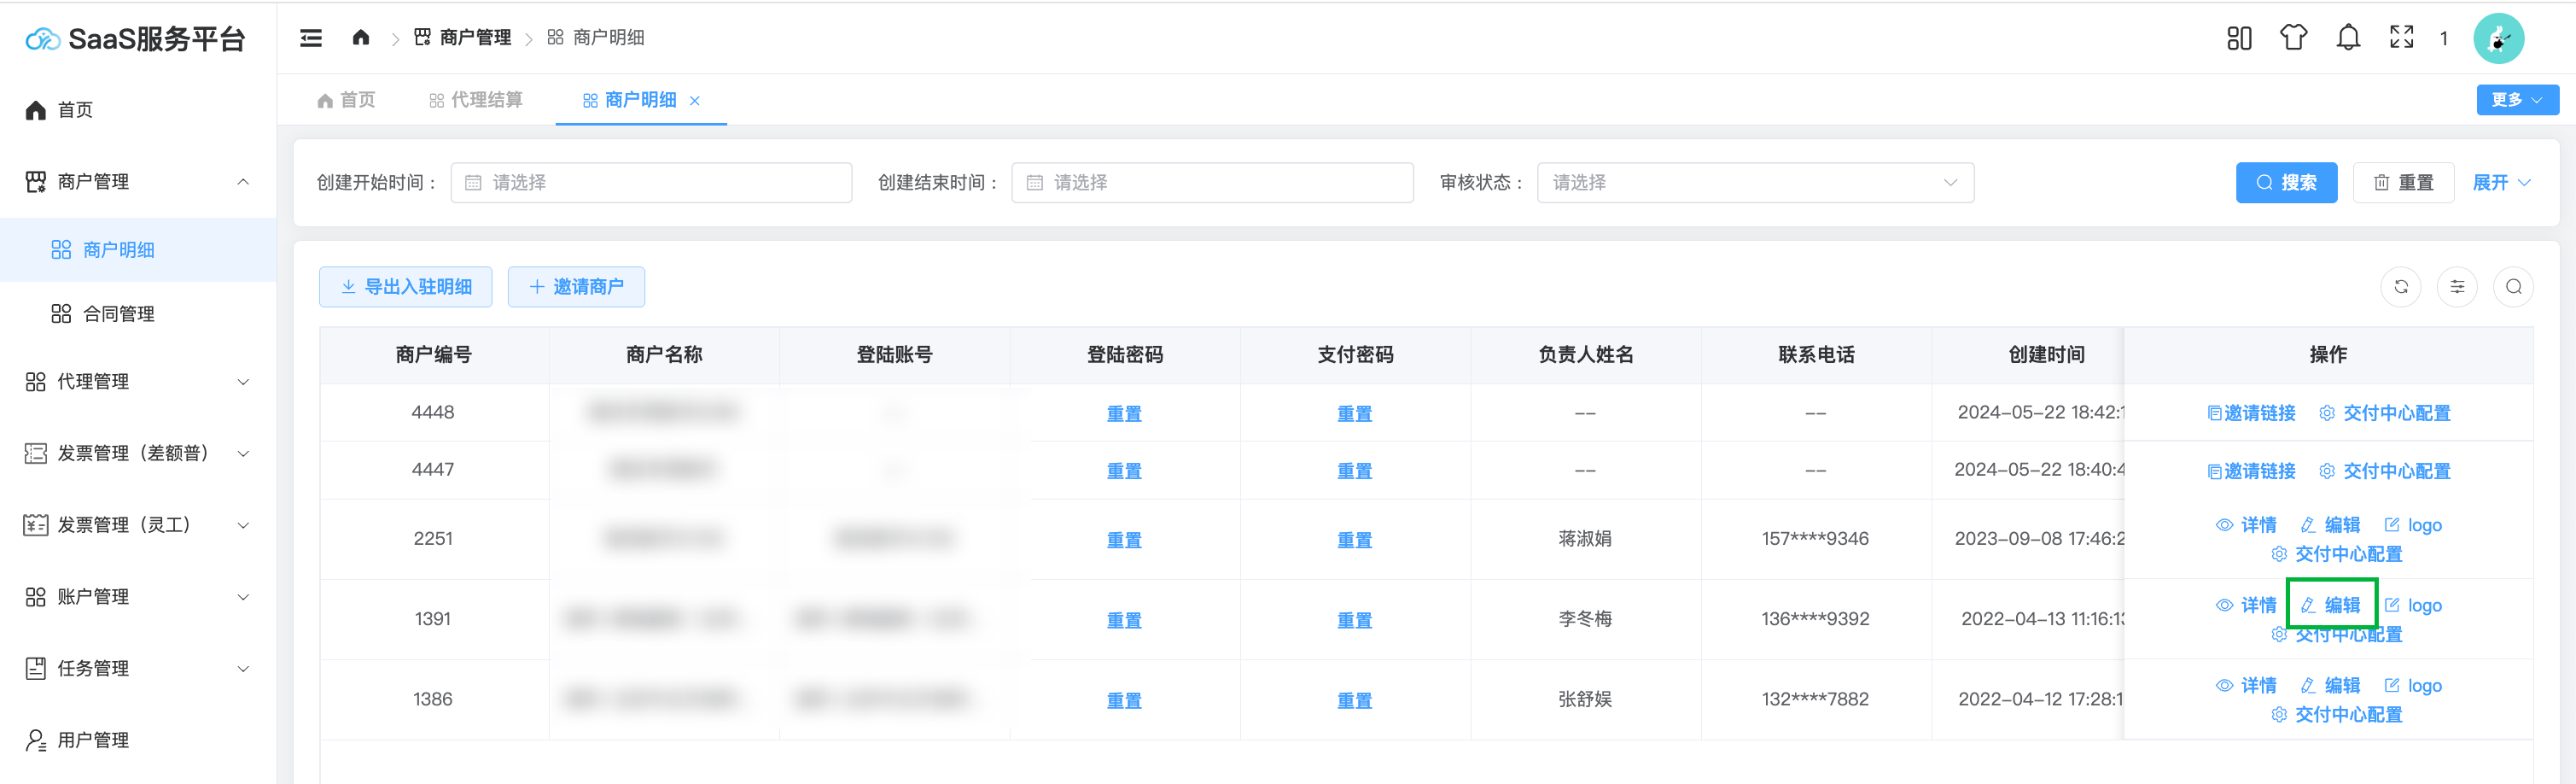Click the user avatar

click(2497, 39)
